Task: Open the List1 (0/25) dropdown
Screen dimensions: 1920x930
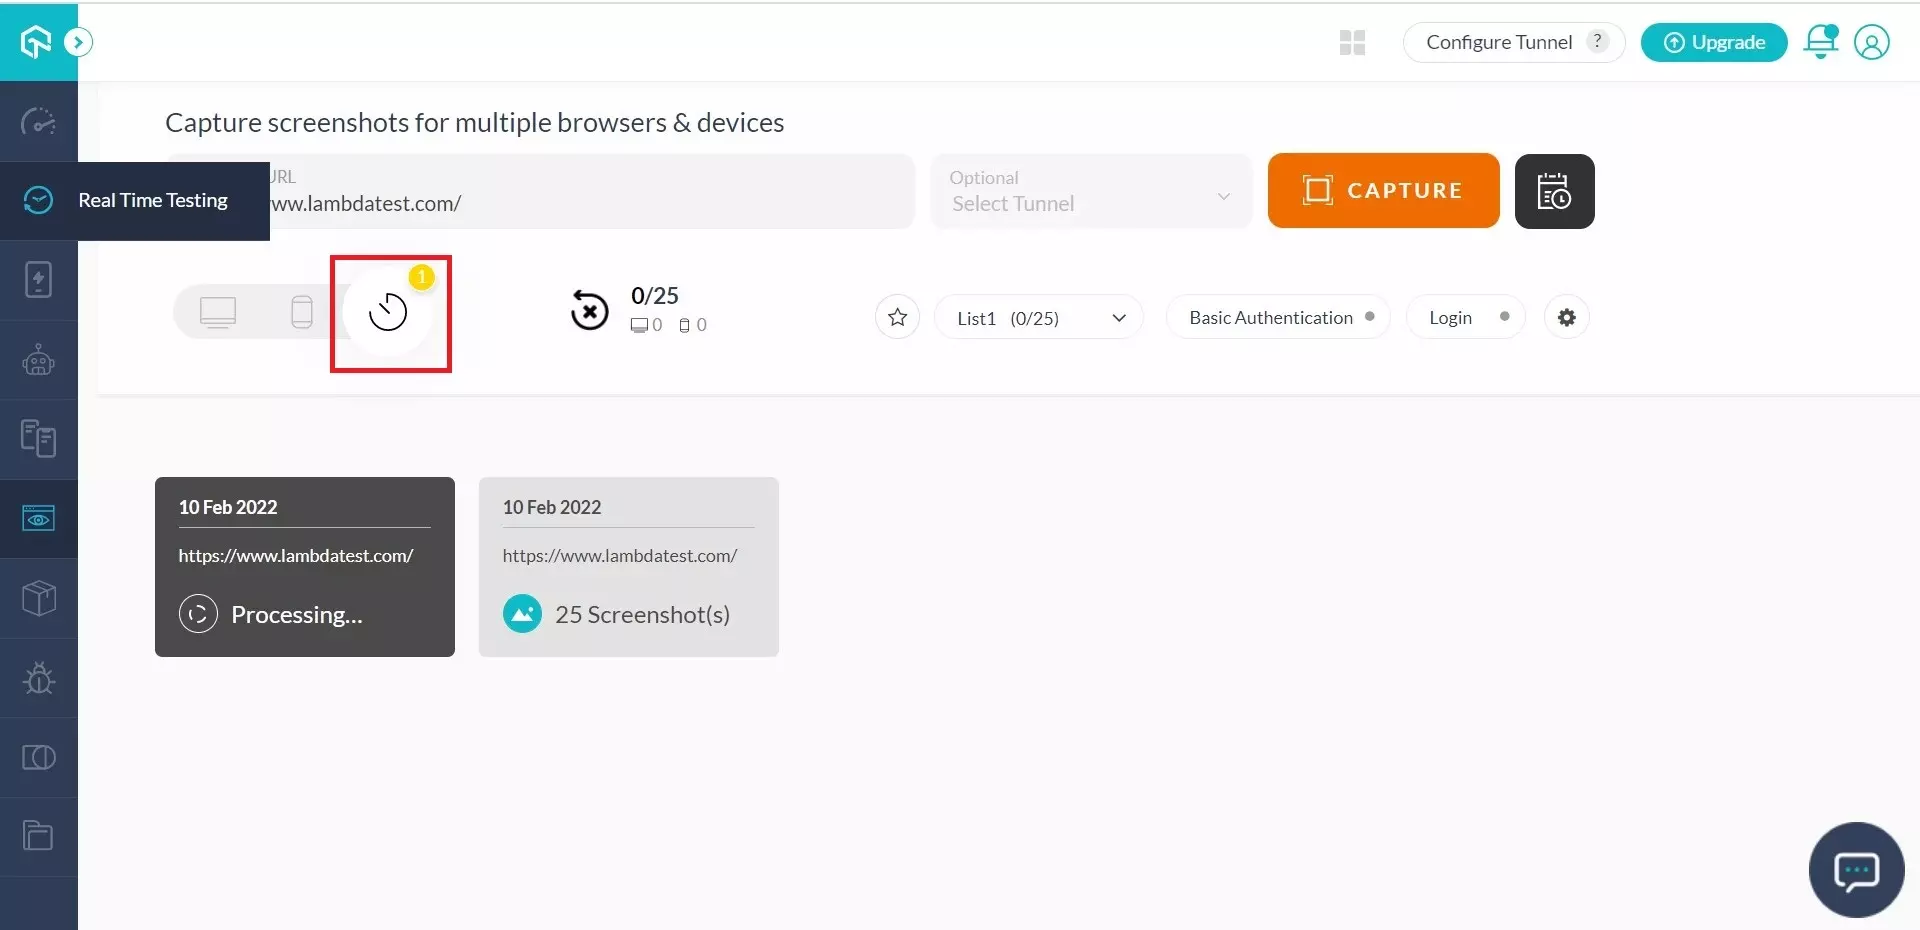Action: (1038, 318)
